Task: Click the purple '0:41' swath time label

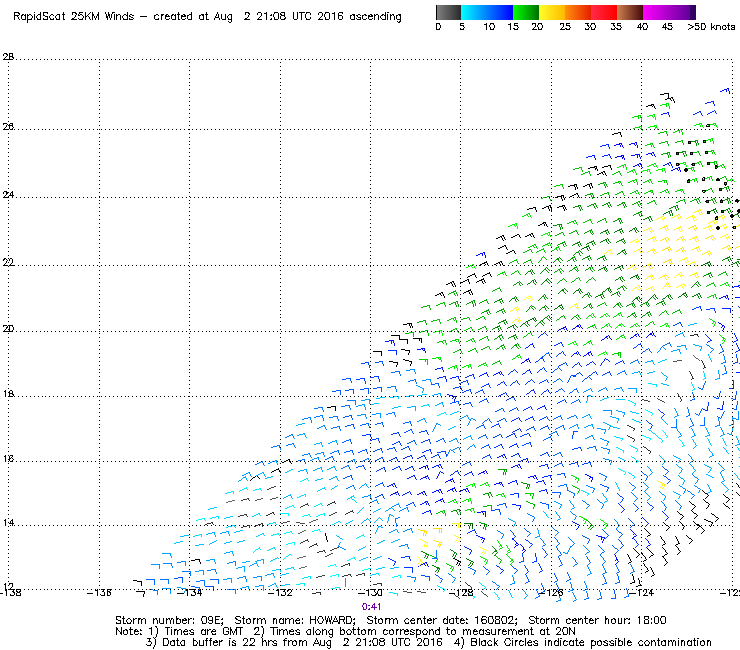Action: [x=371, y=607]
